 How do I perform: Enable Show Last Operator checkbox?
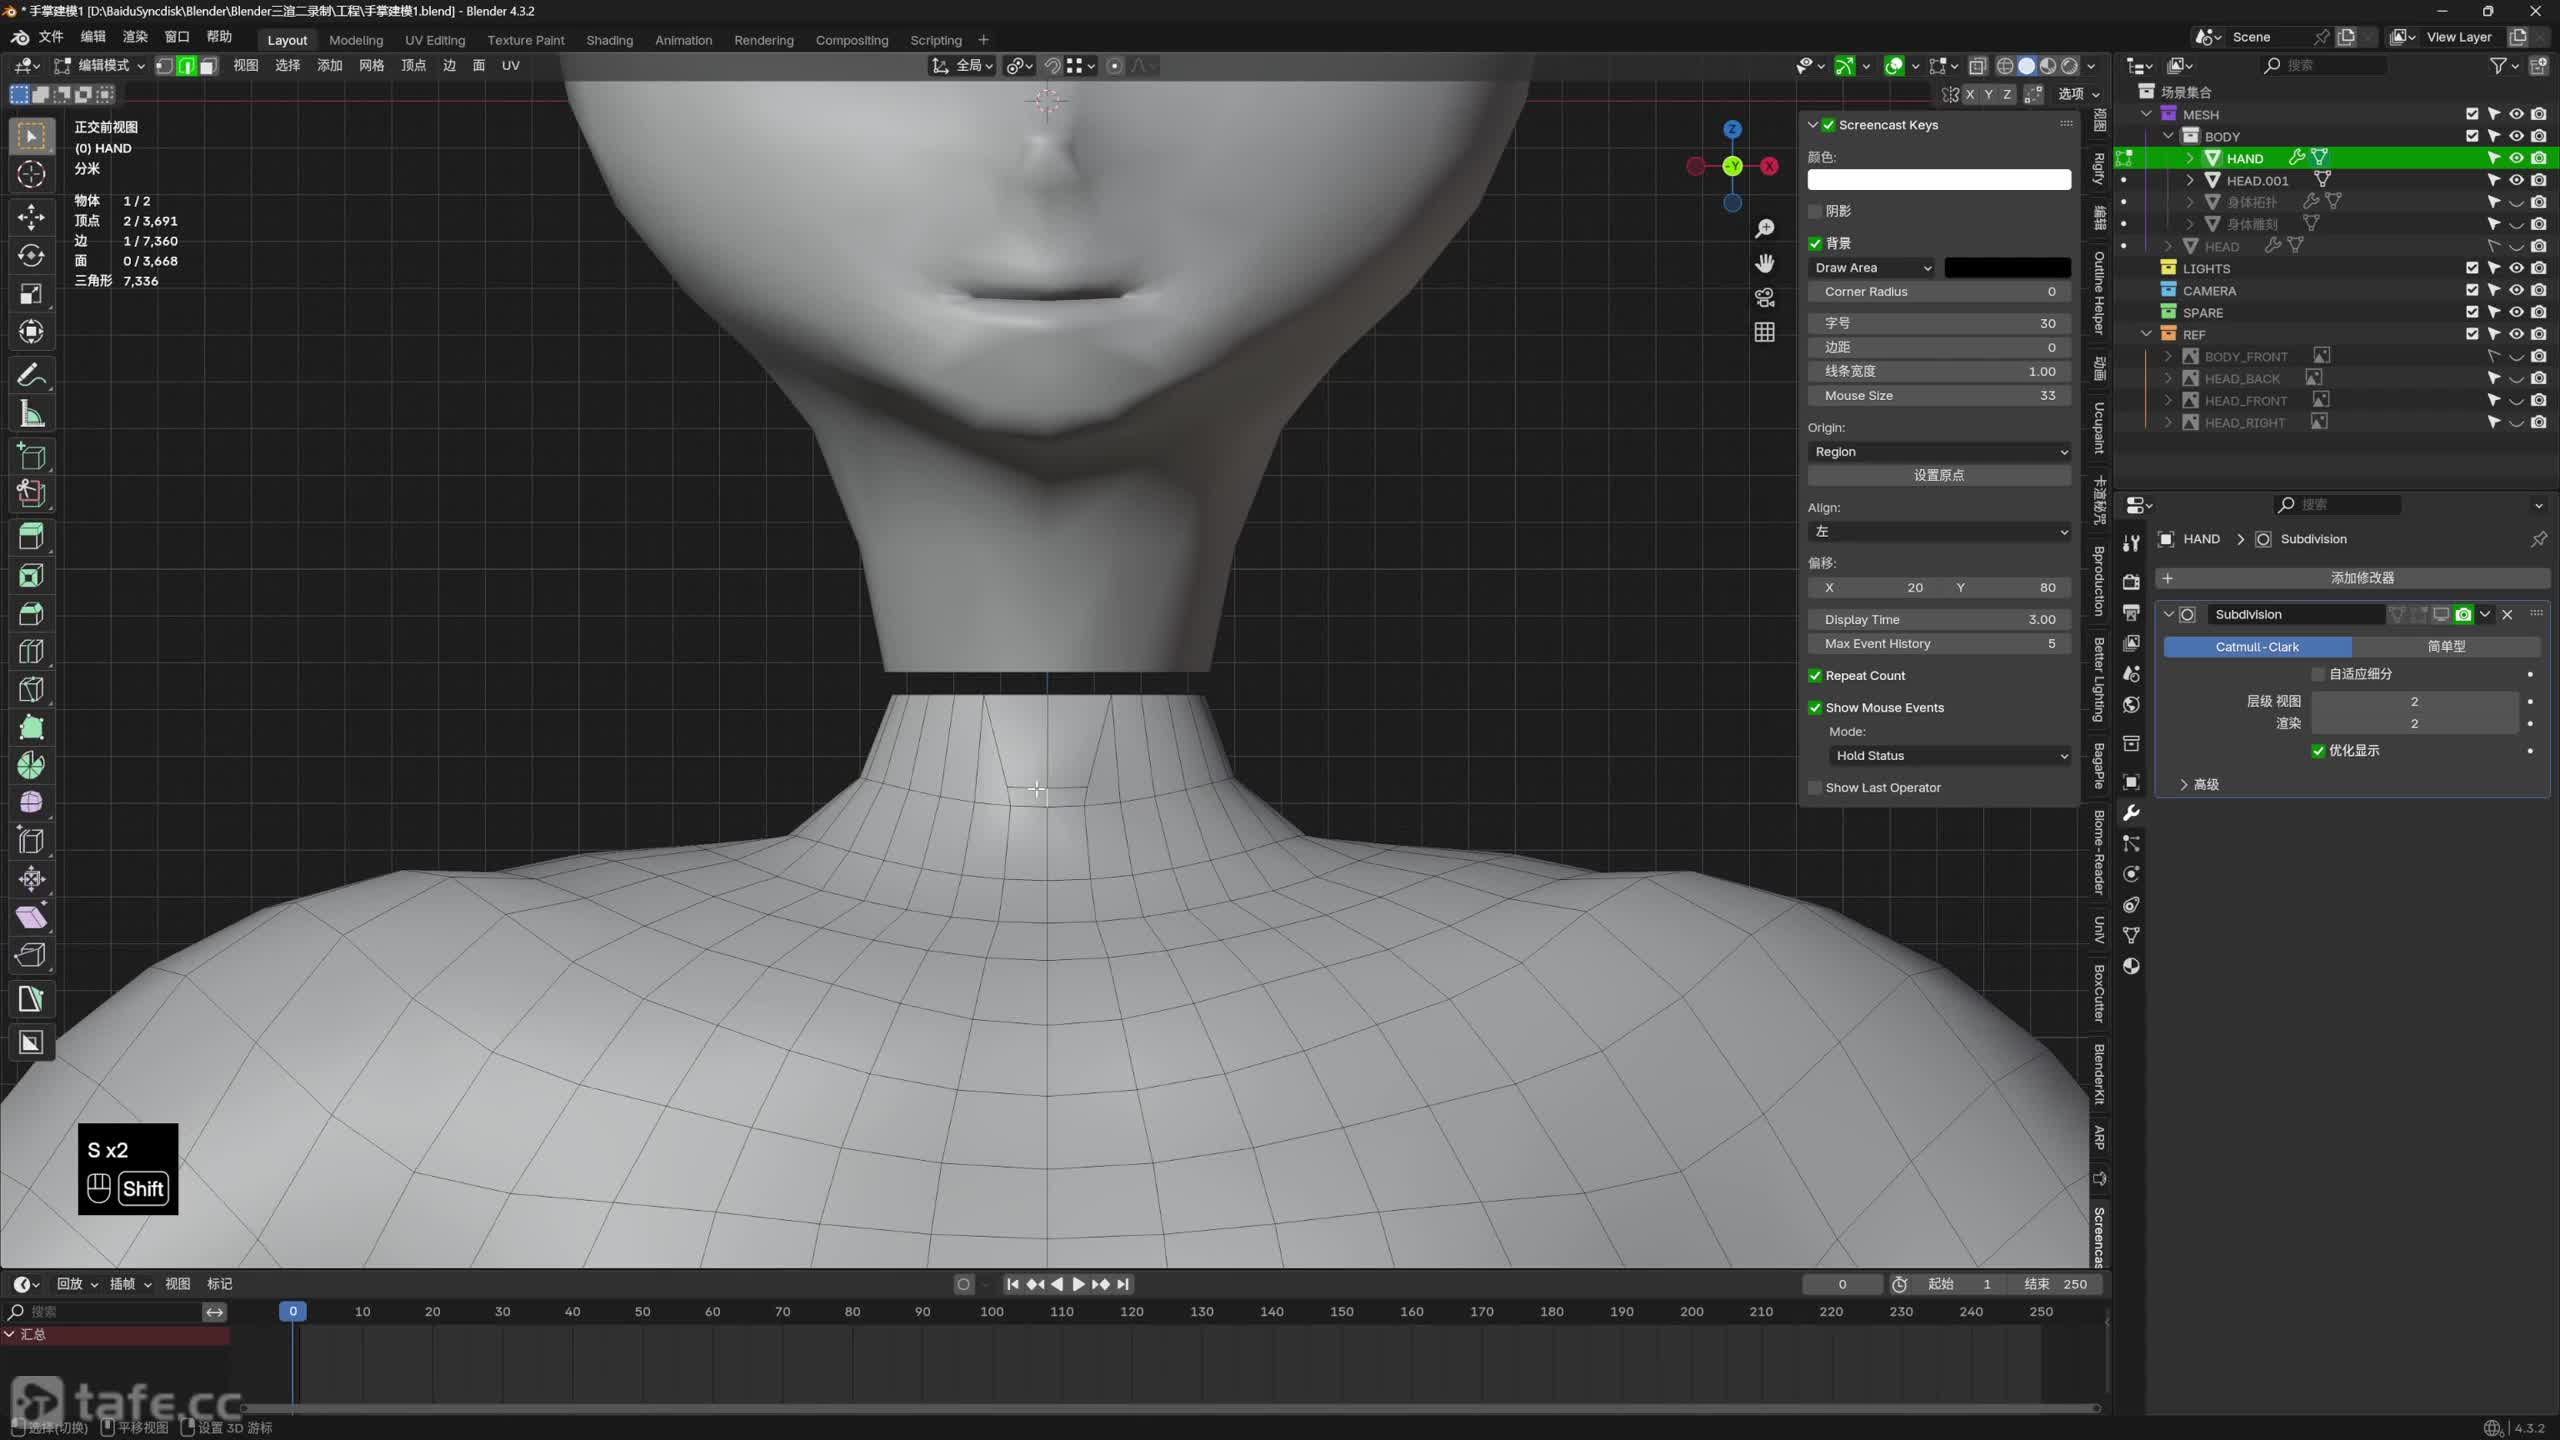1815,788
